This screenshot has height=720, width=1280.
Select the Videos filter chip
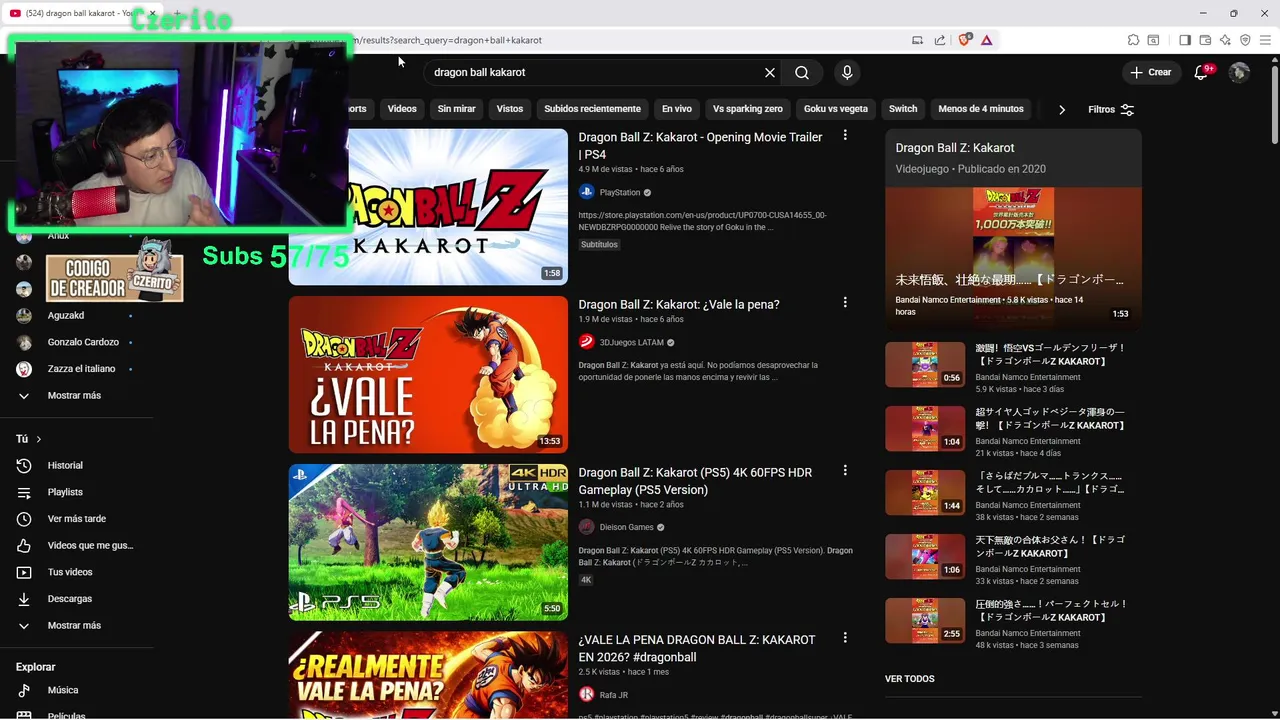[x=402, y=109]
